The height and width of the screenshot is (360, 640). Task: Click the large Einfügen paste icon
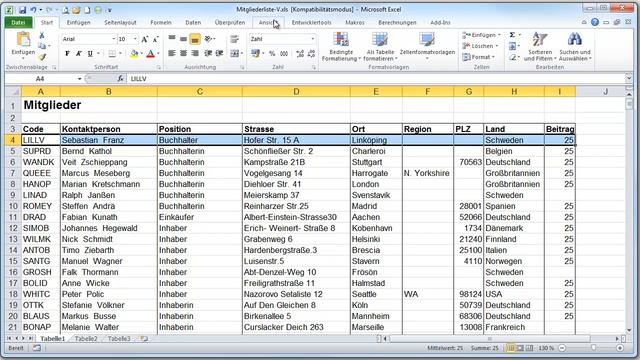(23, 40)
